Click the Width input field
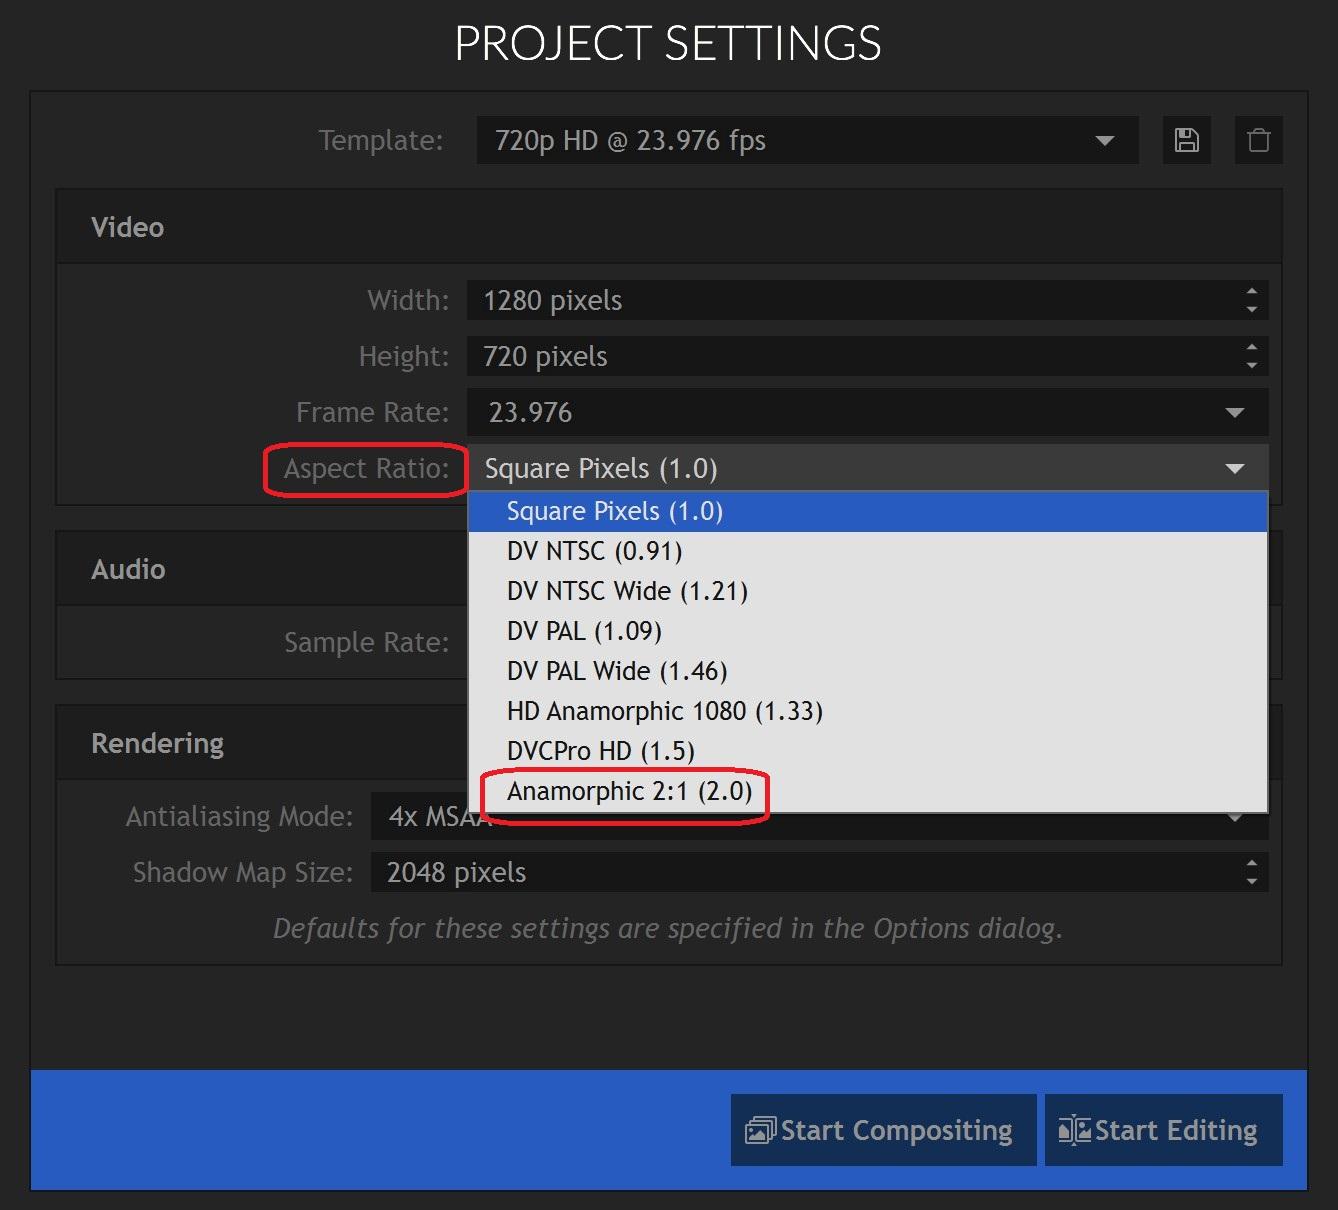The width and height of the screenshot is (1338, 1210). pos(850,301)
